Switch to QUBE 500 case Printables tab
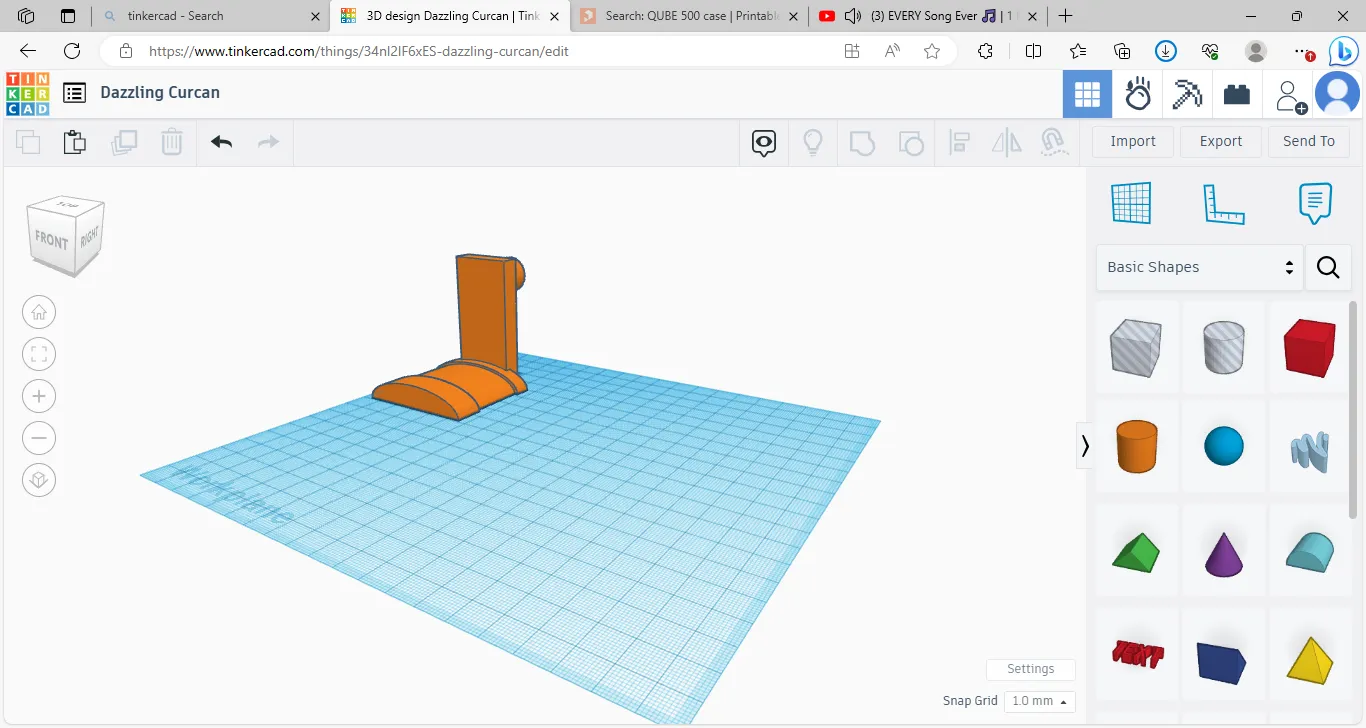Image resolution: width=1366 pixels, height=728 pixels. click(x=678, y=16)
